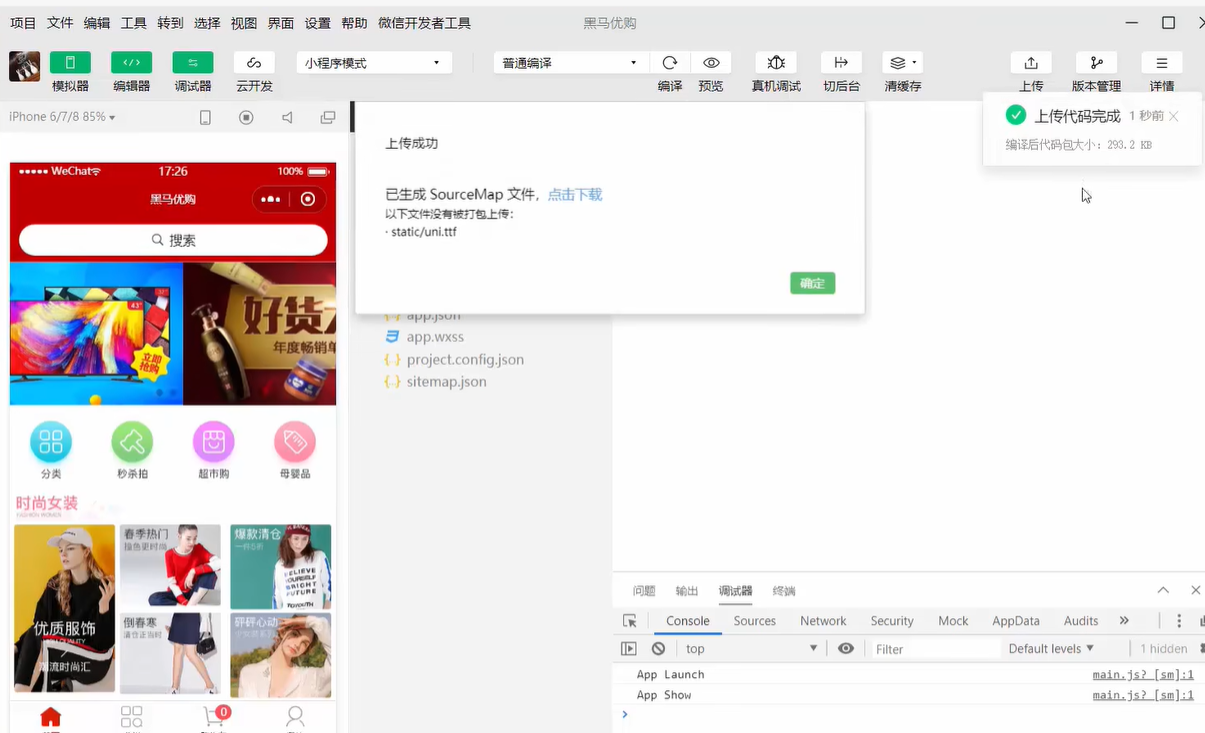The image size is (1205, 733).
Task: Click the green 确定 button in the dialog
Action: pos(812,283)
